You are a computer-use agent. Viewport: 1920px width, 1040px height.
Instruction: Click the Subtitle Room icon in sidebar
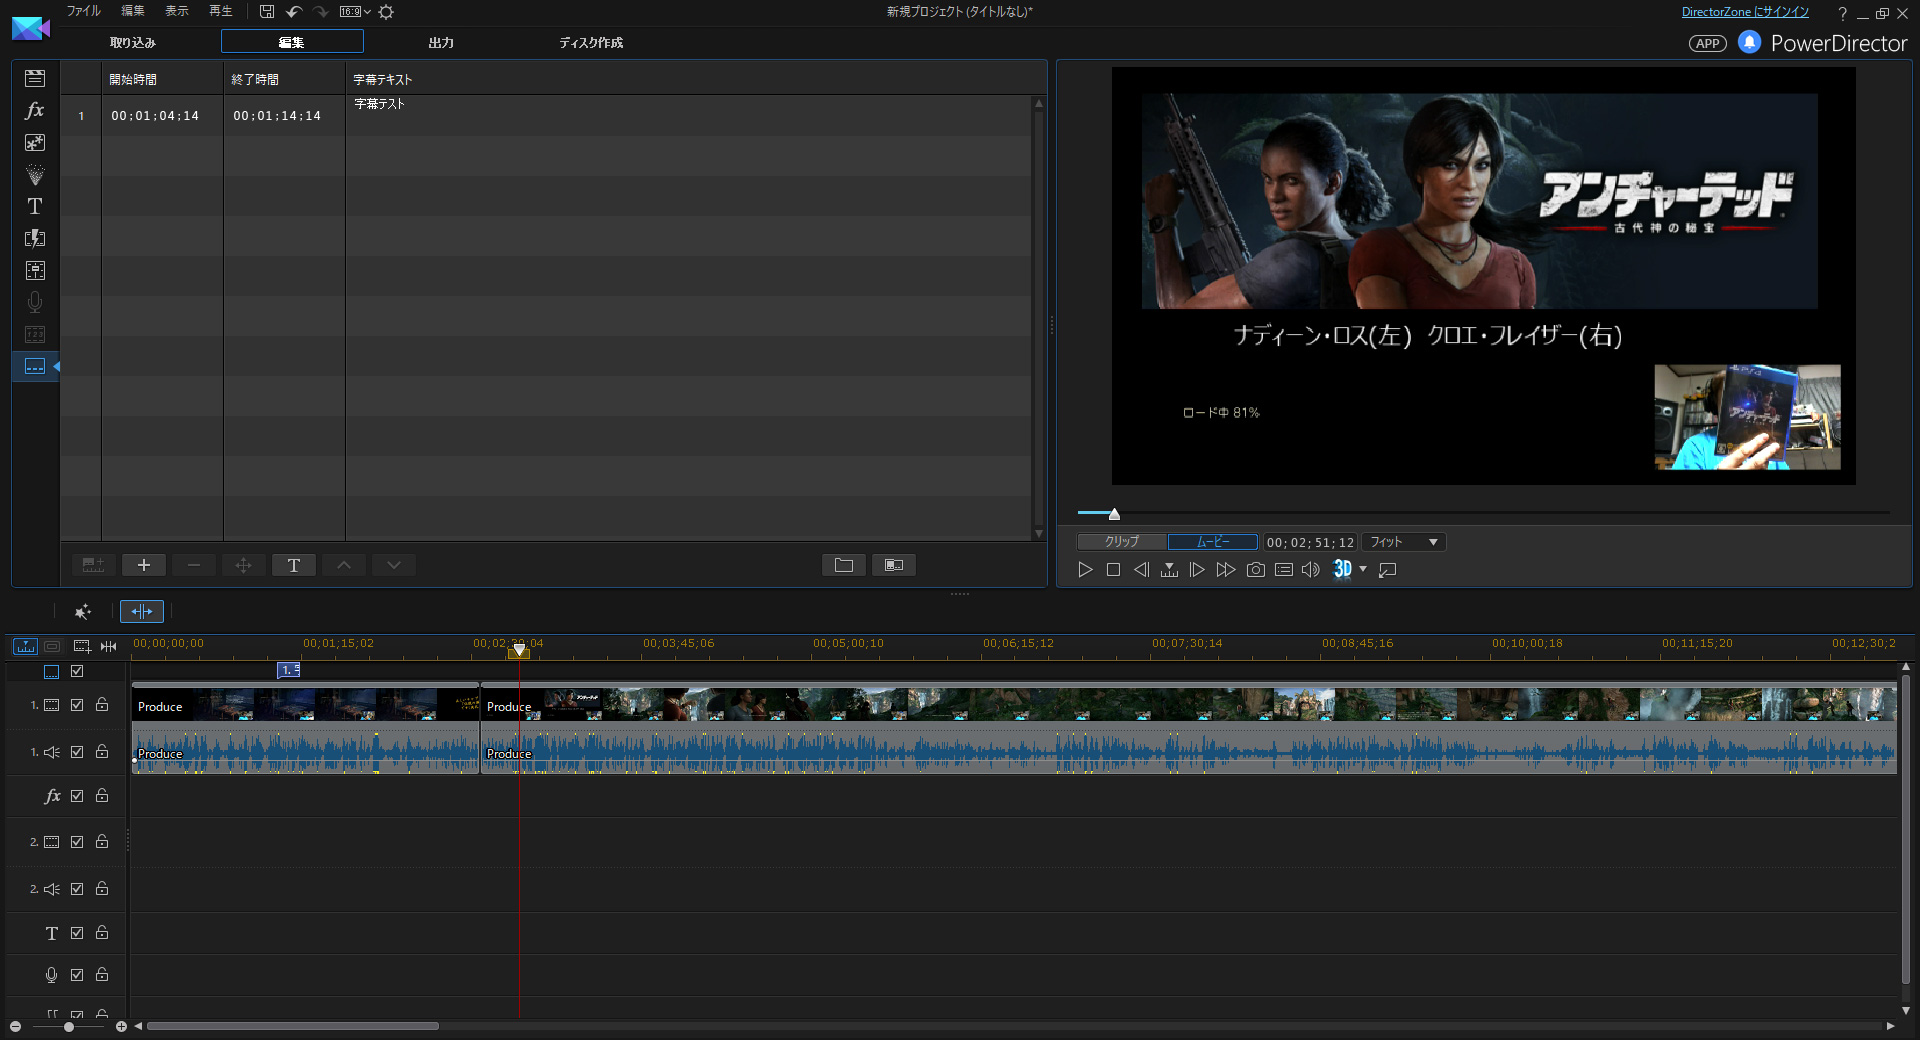coord(35,366)
